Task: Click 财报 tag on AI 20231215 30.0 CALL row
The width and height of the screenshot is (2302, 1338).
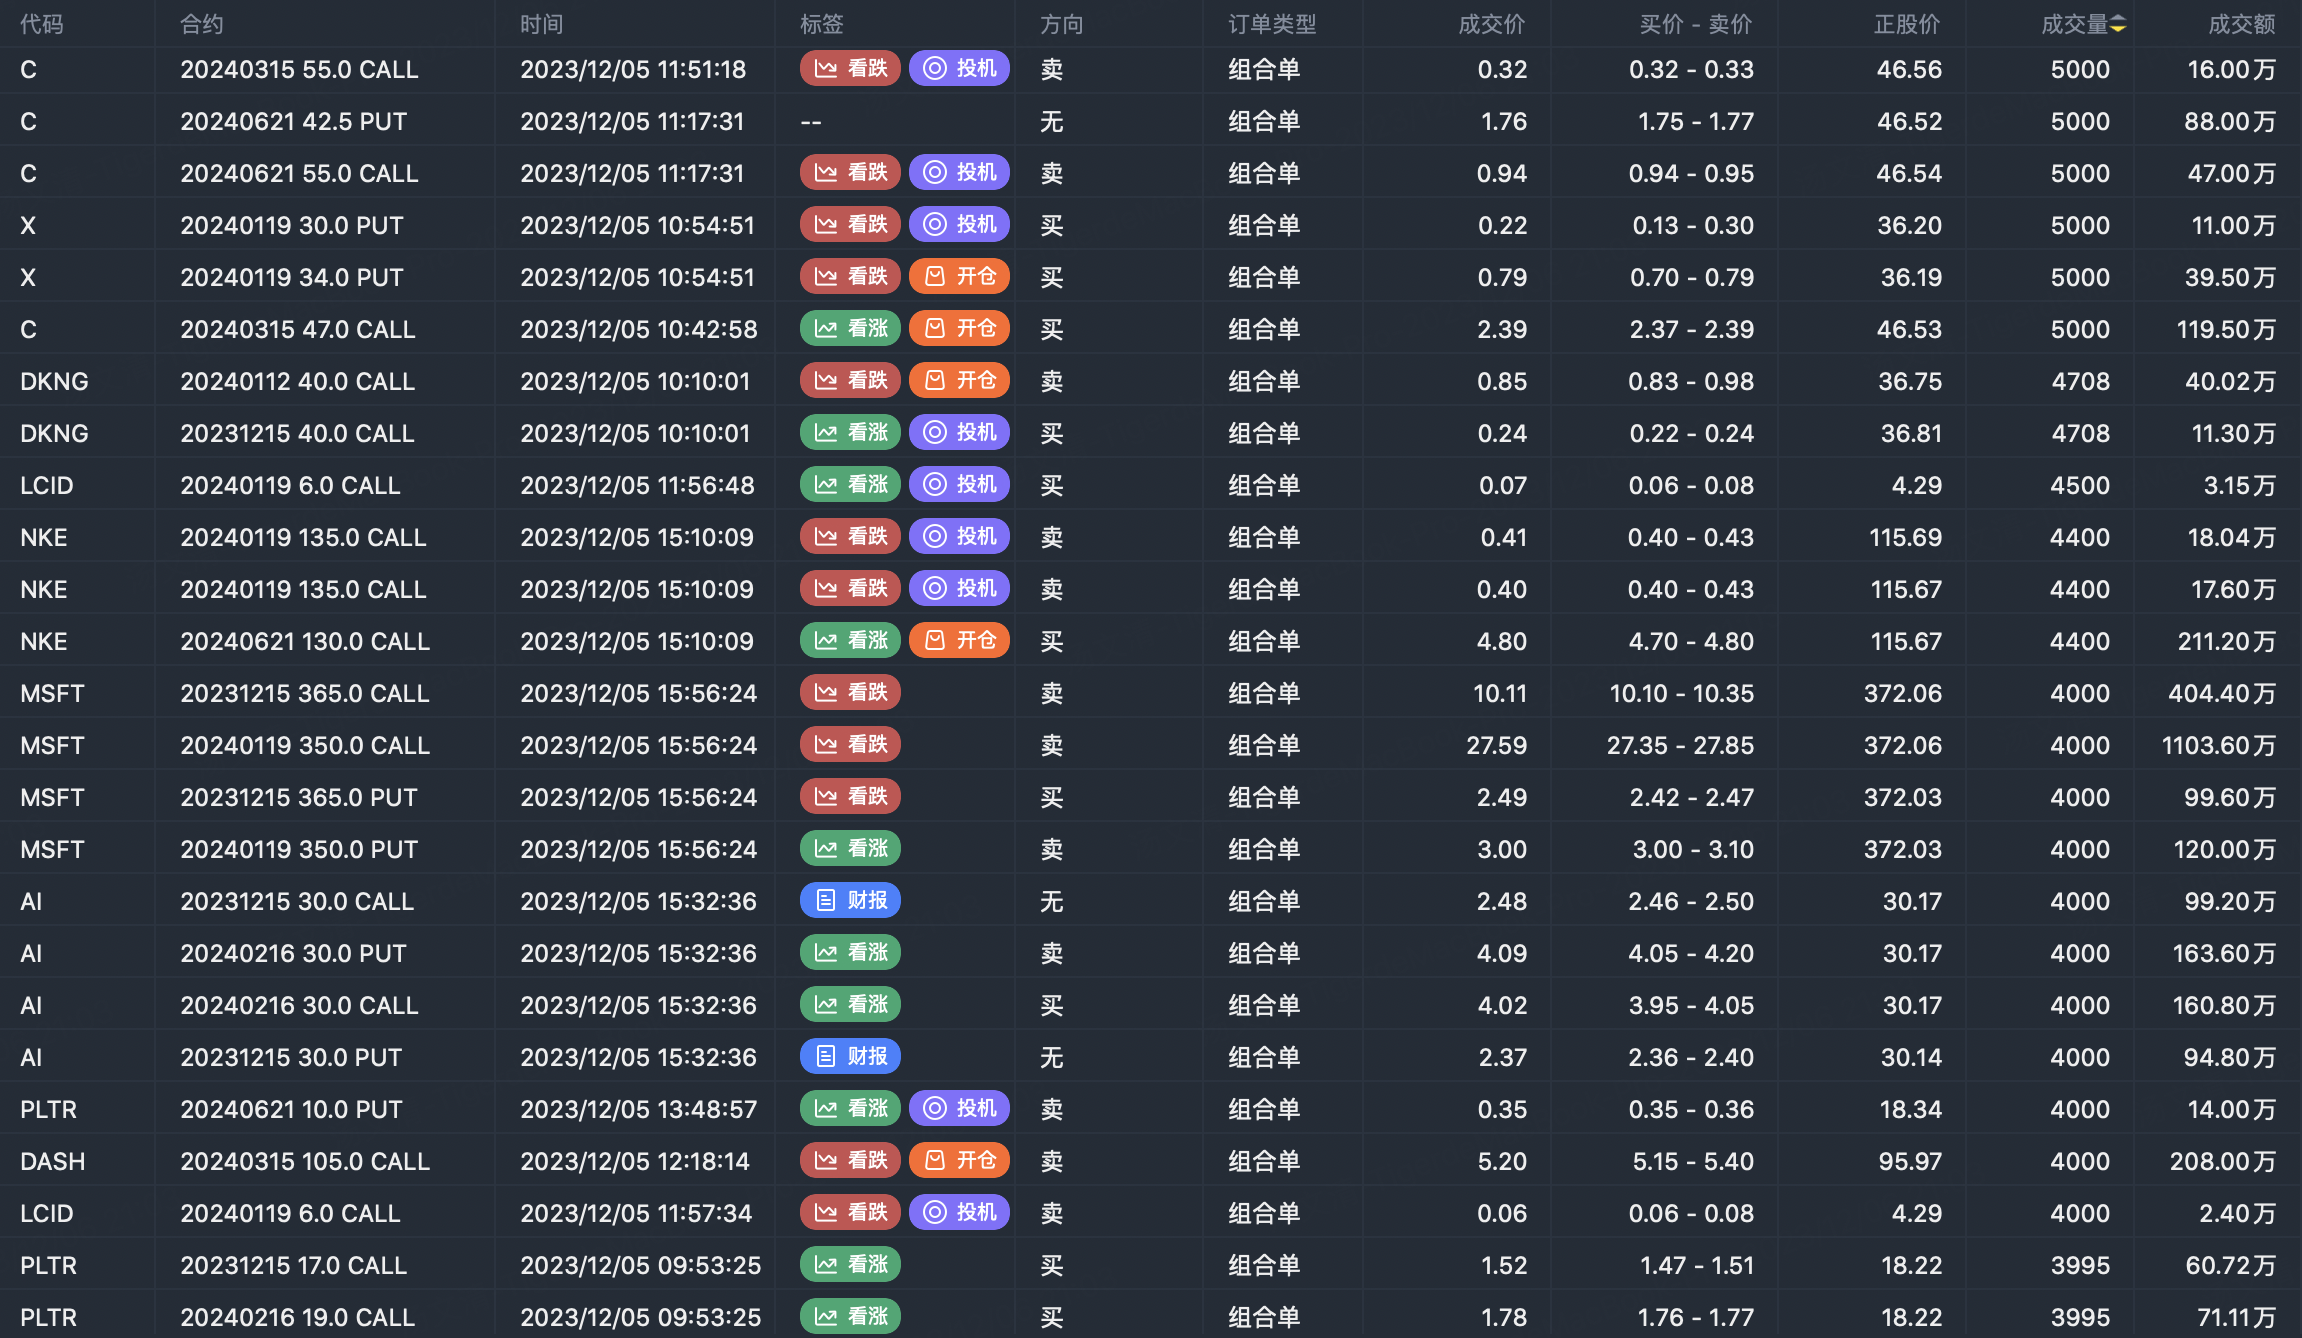Action: point(850,900)
